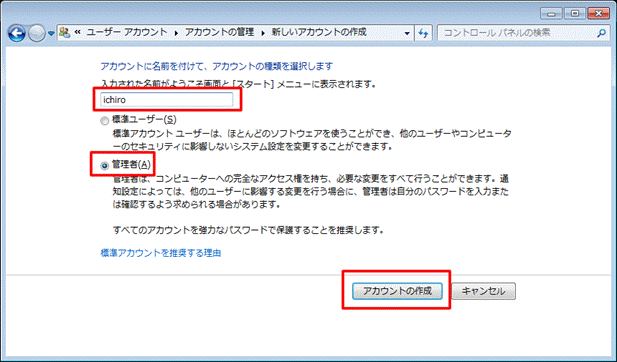Maximize the window
Screen dimensions: 617x362
[x=575, y=14]
